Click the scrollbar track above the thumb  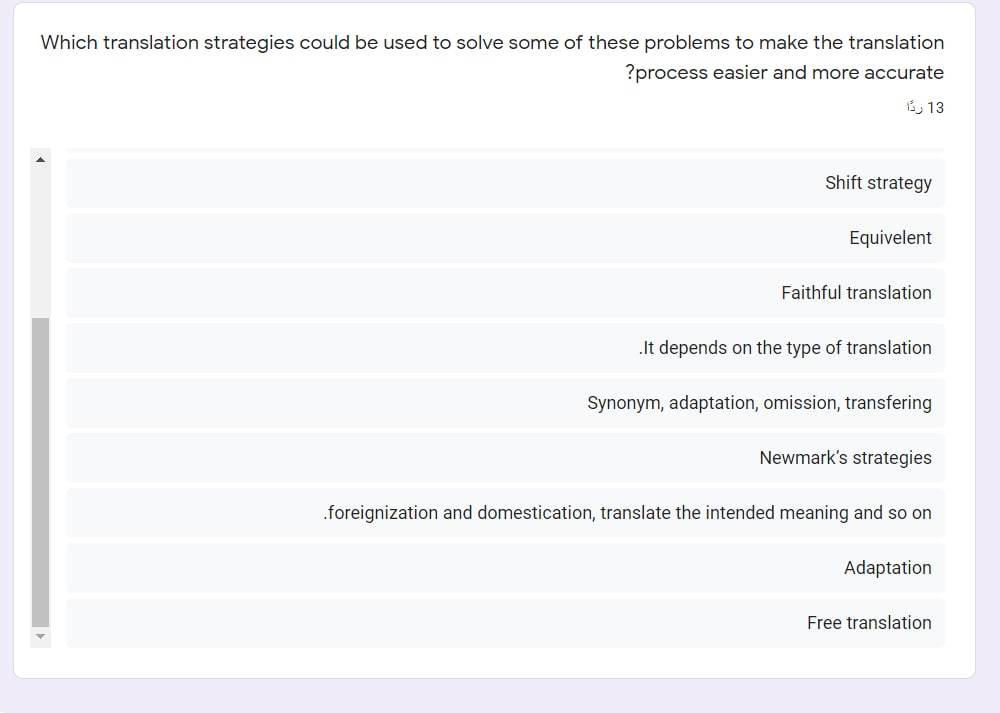click(x=40, y=244)
